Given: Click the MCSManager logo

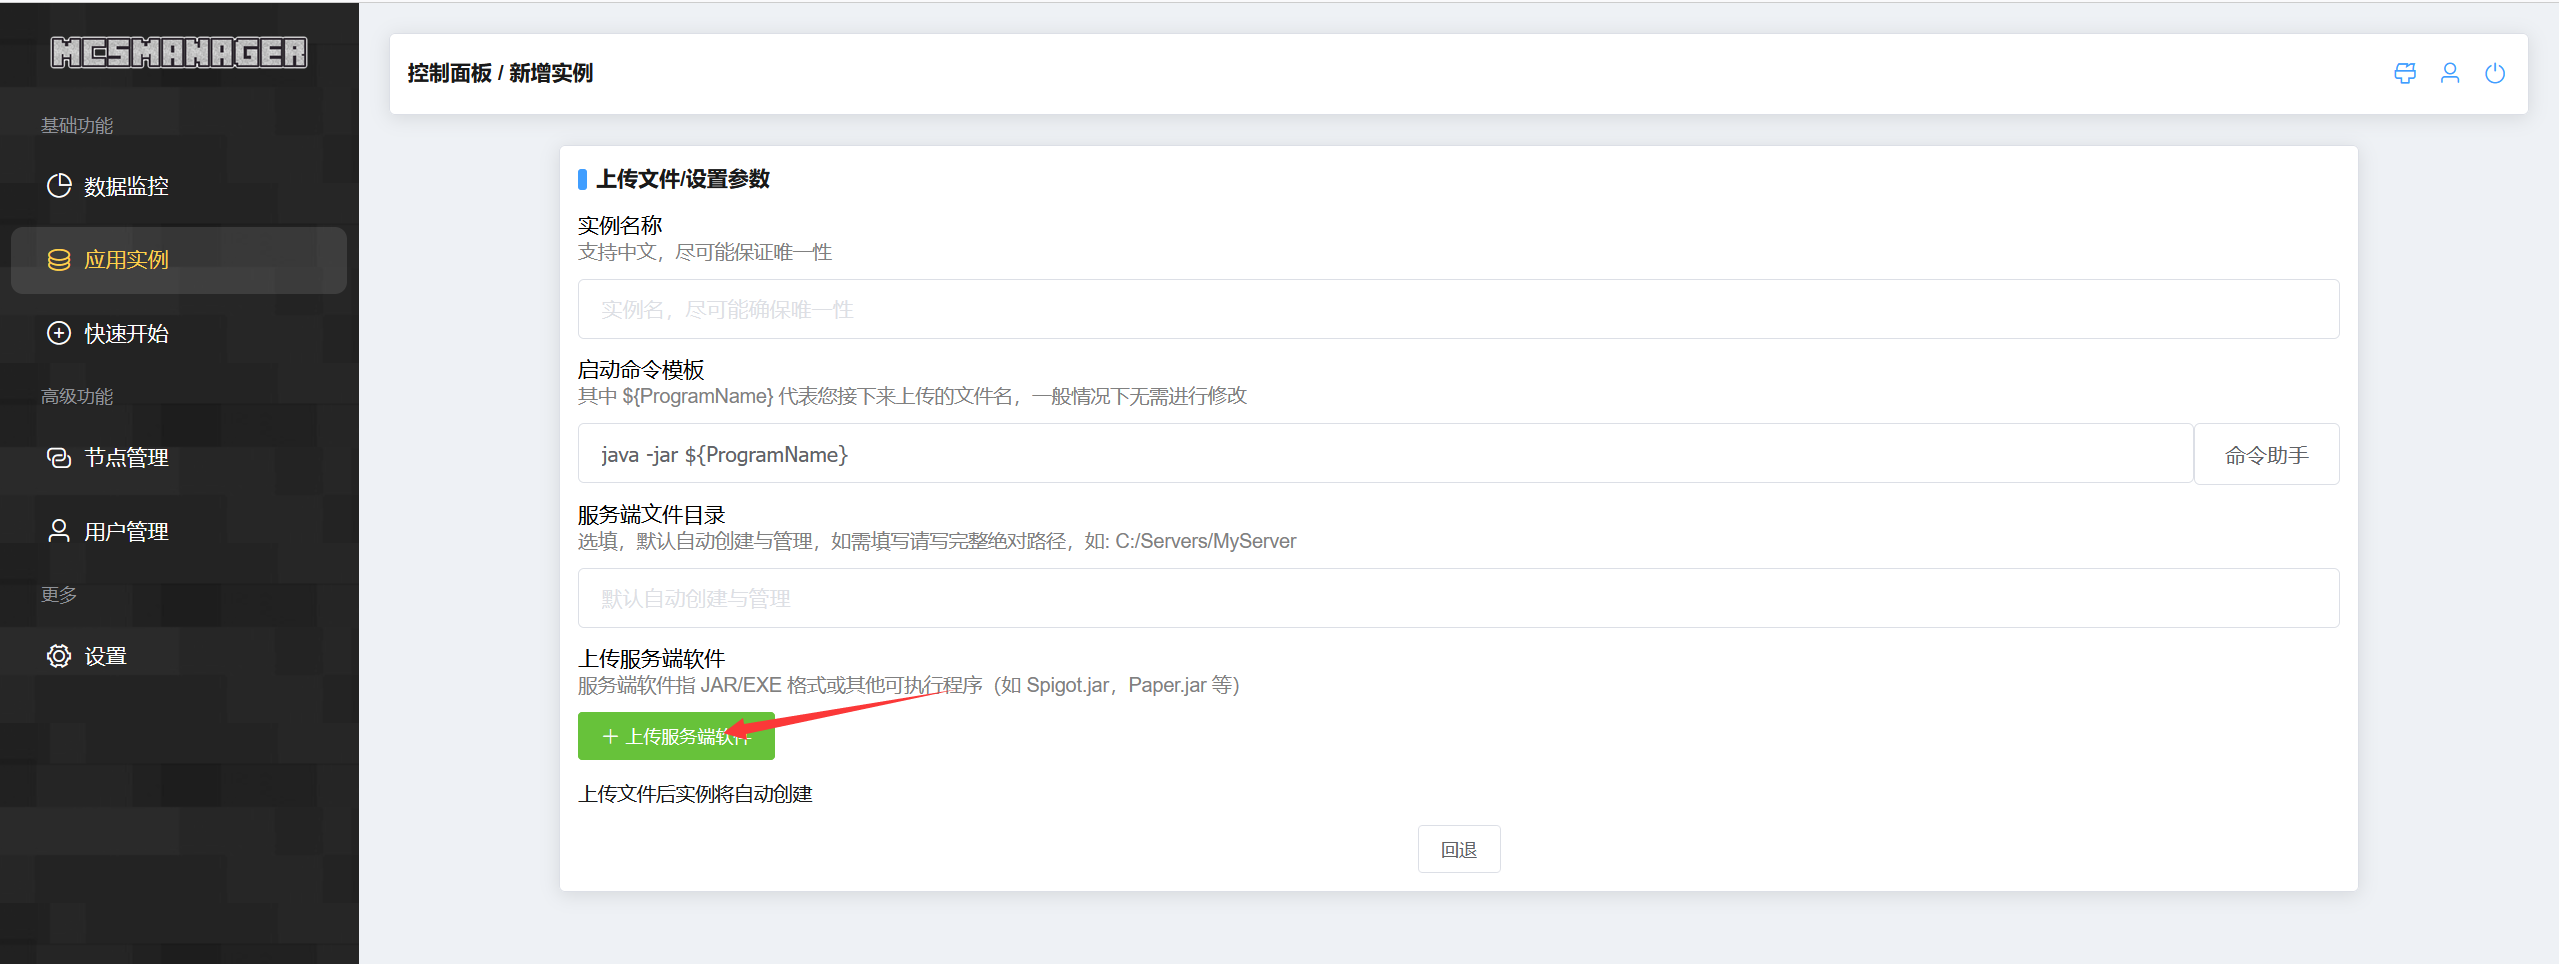Looking at the screenshot, I should point(179,52).
